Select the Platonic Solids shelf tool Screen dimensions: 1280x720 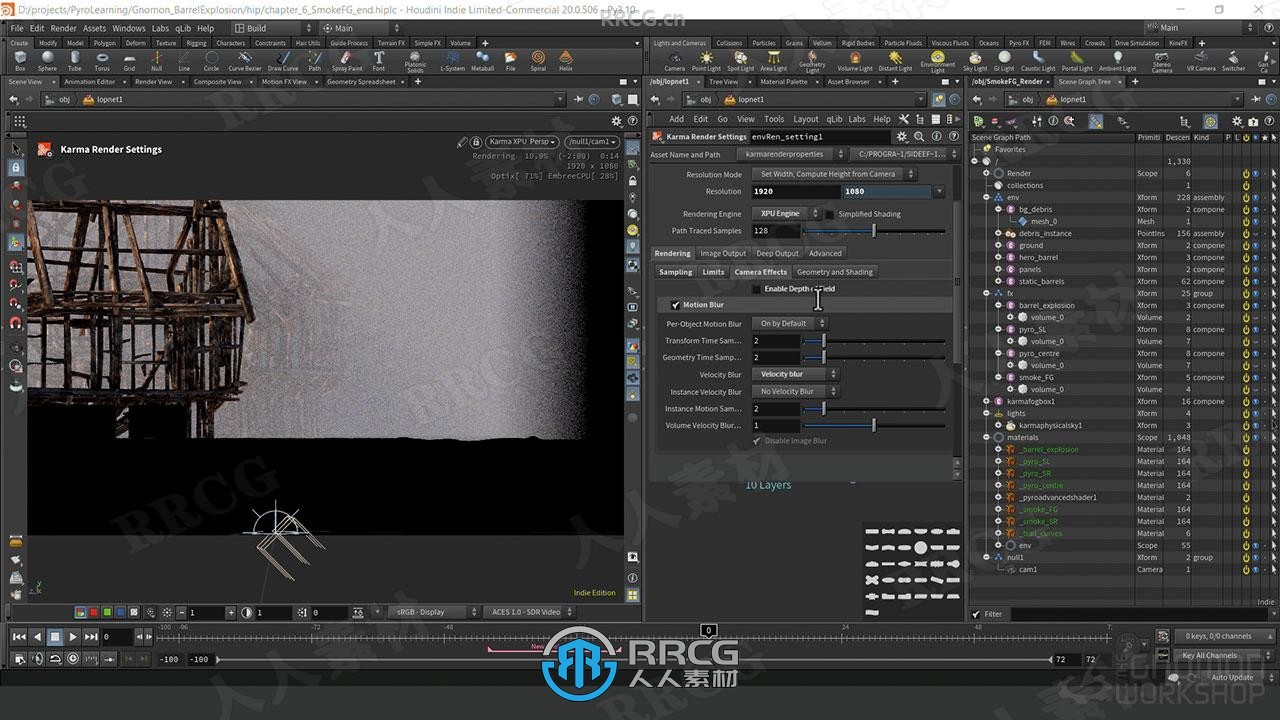pyautogui.click(x=415, y=61)
